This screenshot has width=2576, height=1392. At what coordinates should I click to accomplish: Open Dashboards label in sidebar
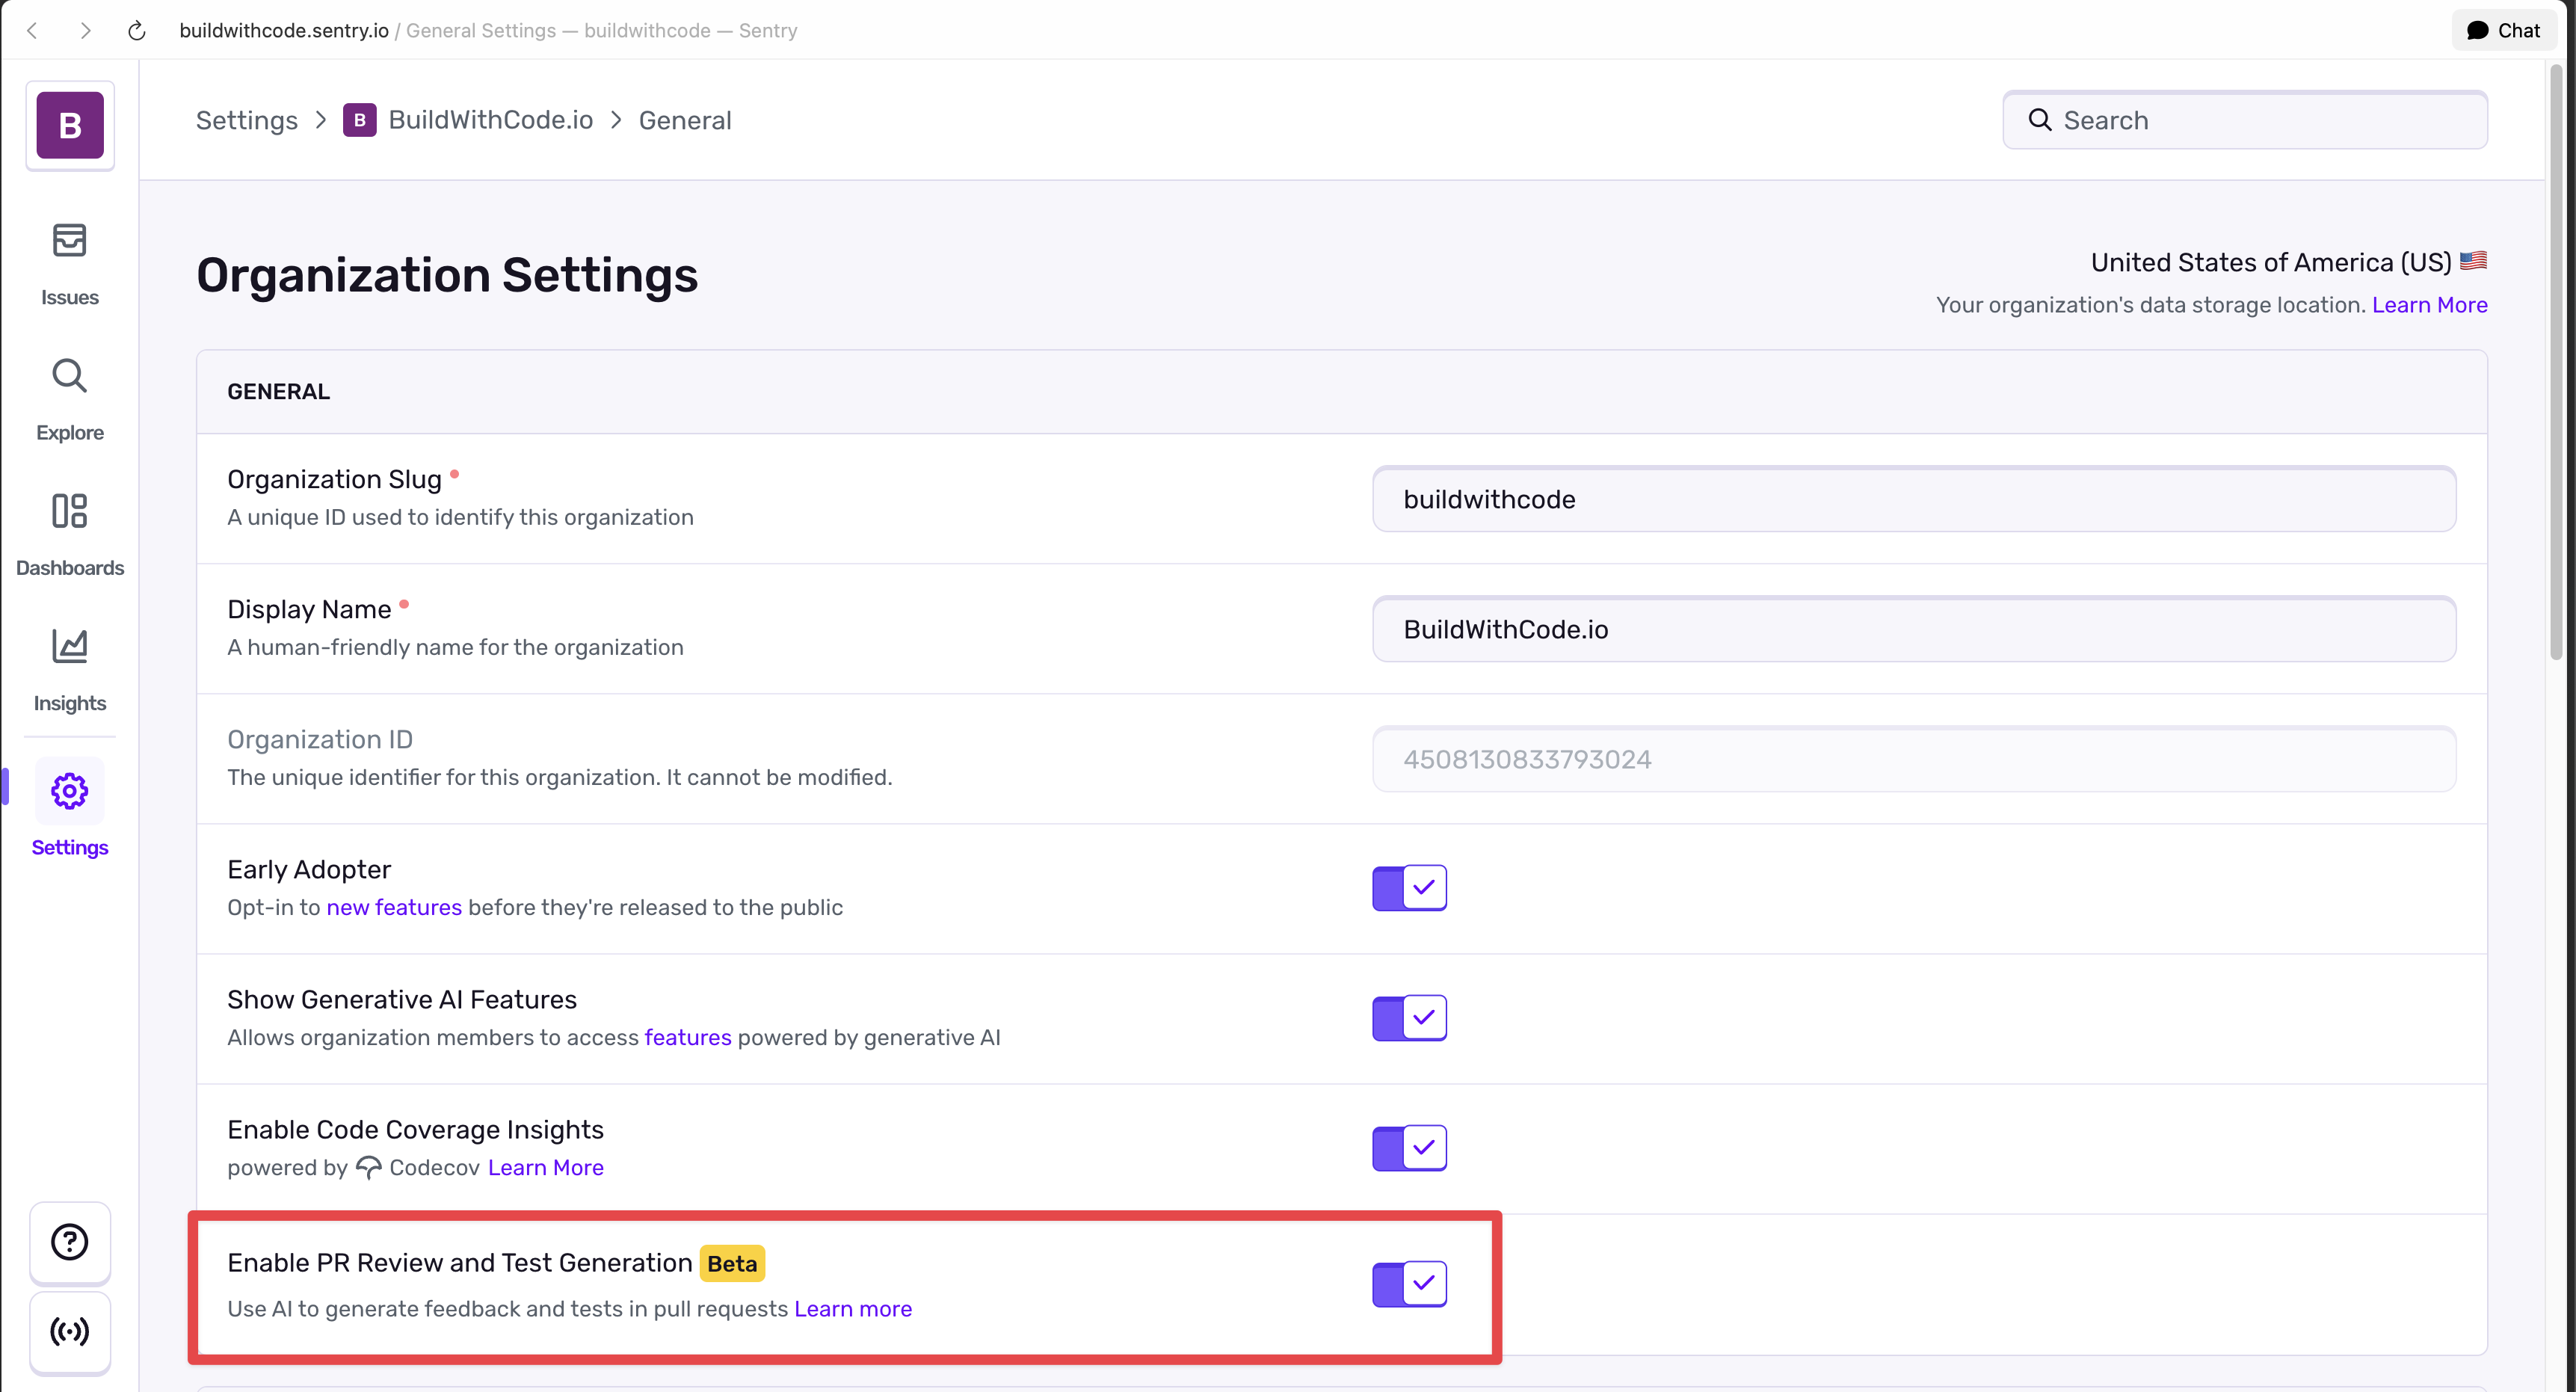[x=70, y=568]
